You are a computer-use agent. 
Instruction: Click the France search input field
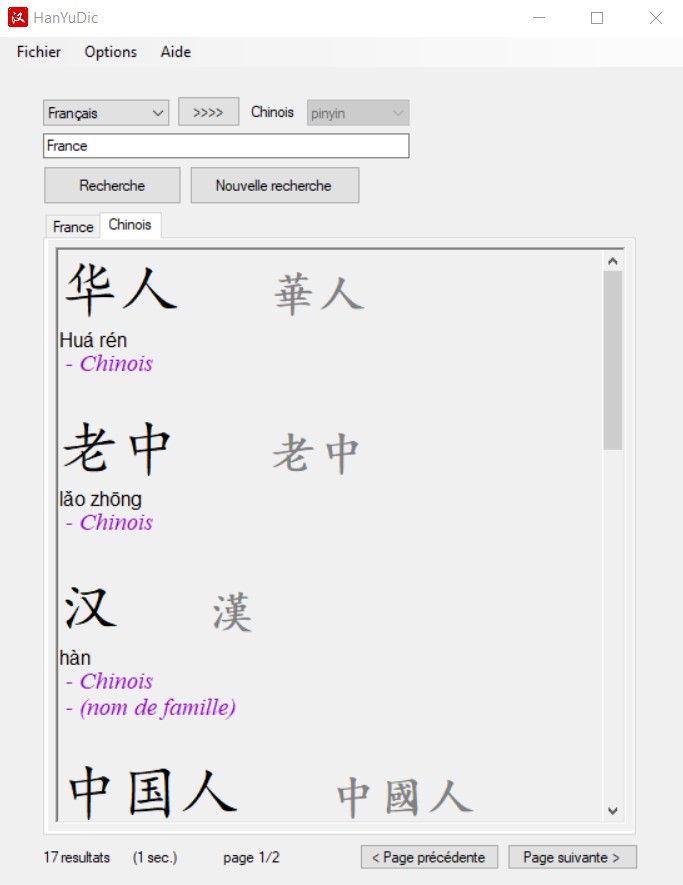226,146
